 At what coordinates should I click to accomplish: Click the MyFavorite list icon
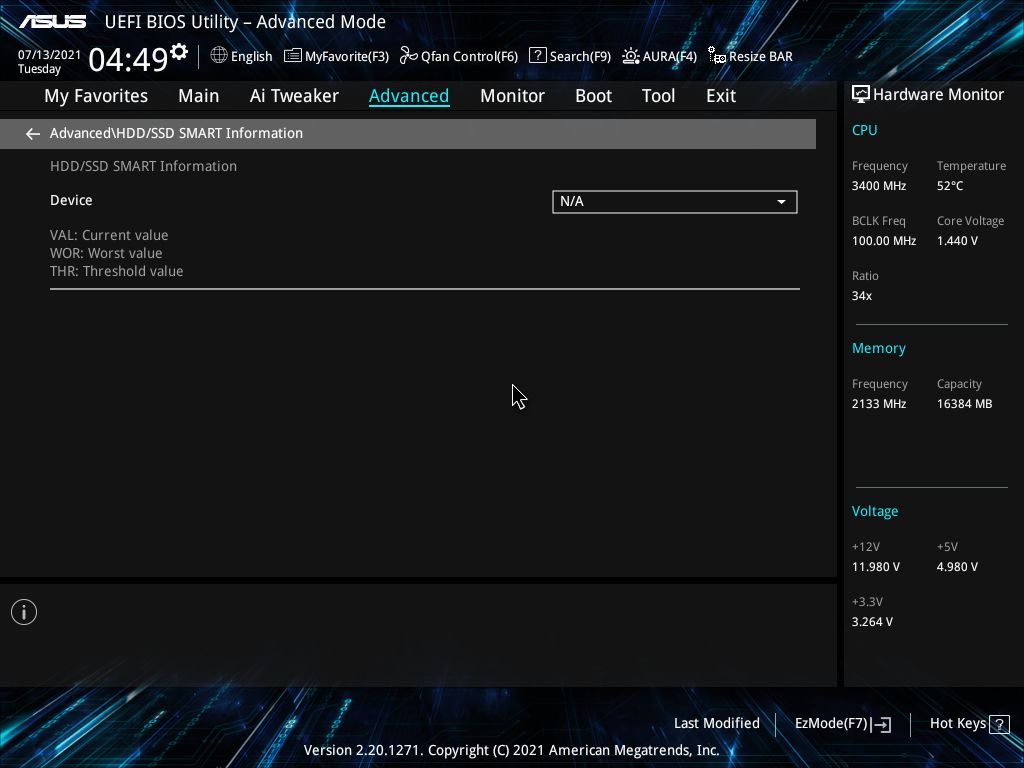(293, 56)
